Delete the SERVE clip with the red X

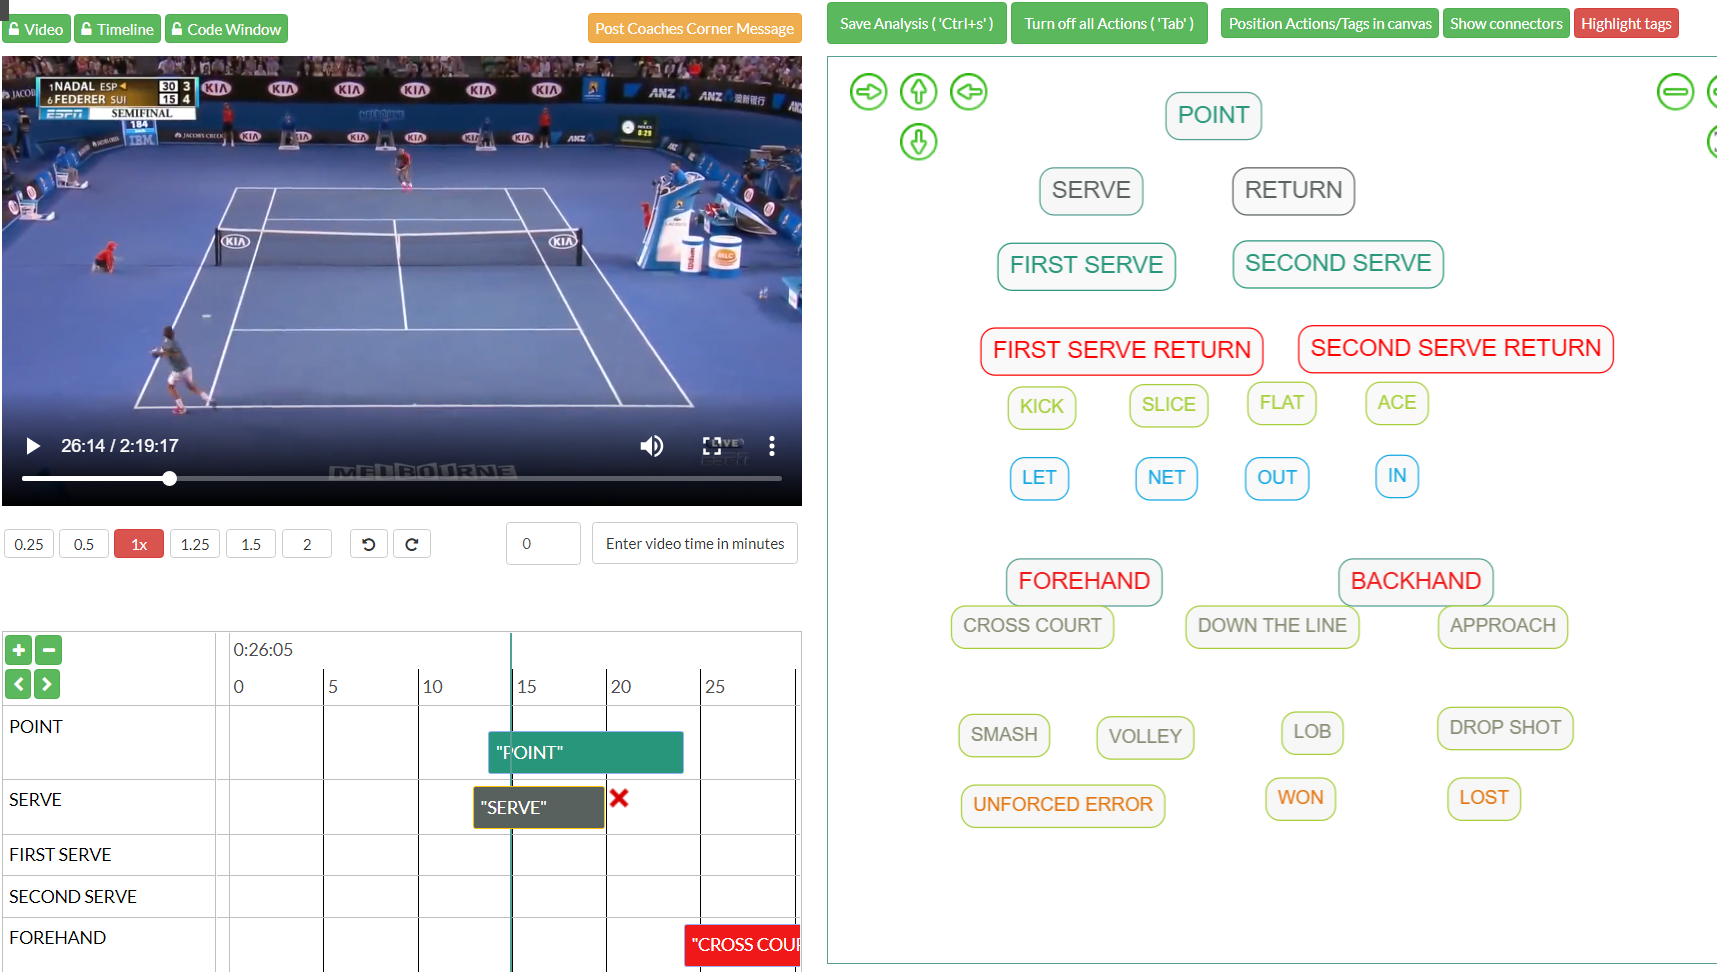[620, 798]
